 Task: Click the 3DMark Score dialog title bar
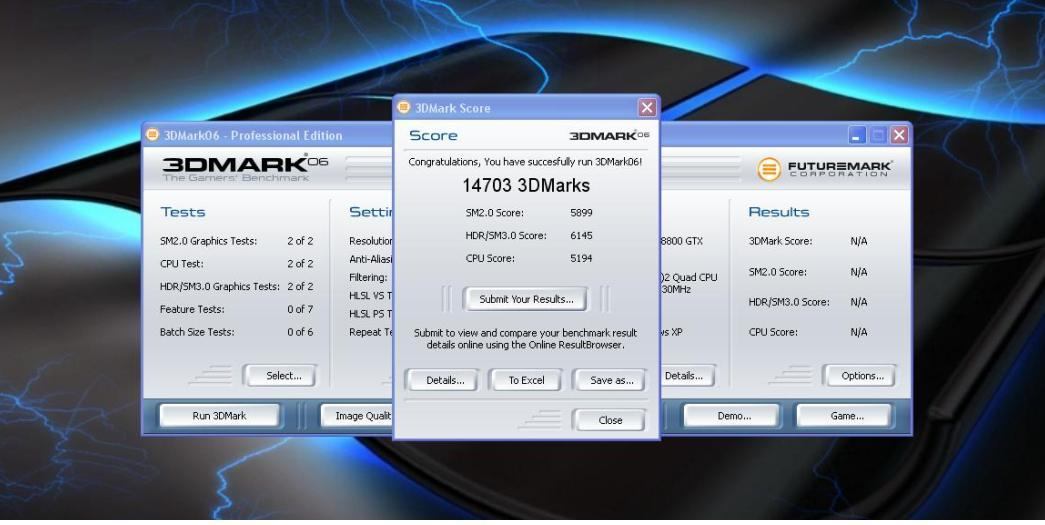point(526,108)
